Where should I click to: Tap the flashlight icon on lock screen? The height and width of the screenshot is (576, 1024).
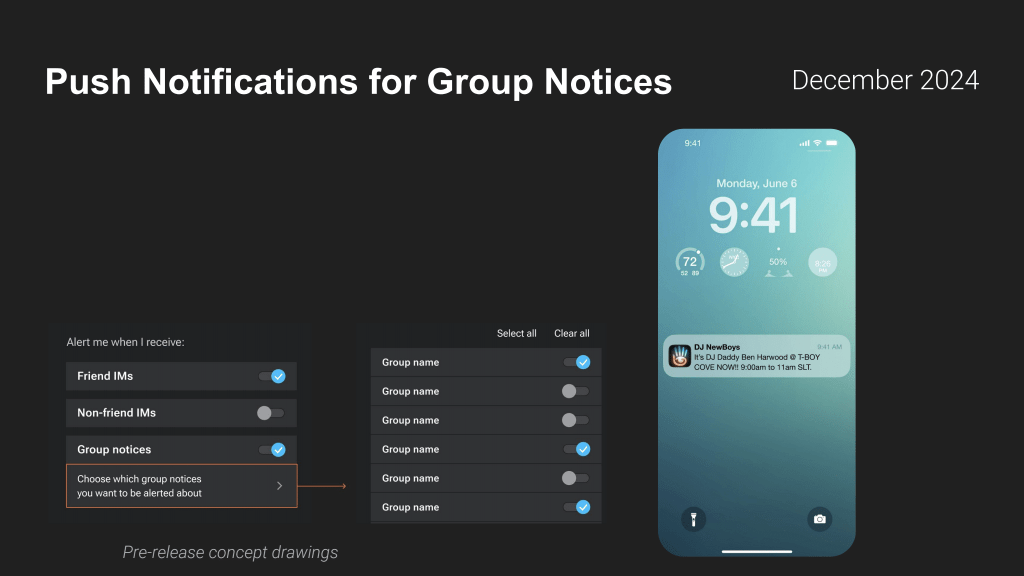pyautogui.click(x=691, y=518)
